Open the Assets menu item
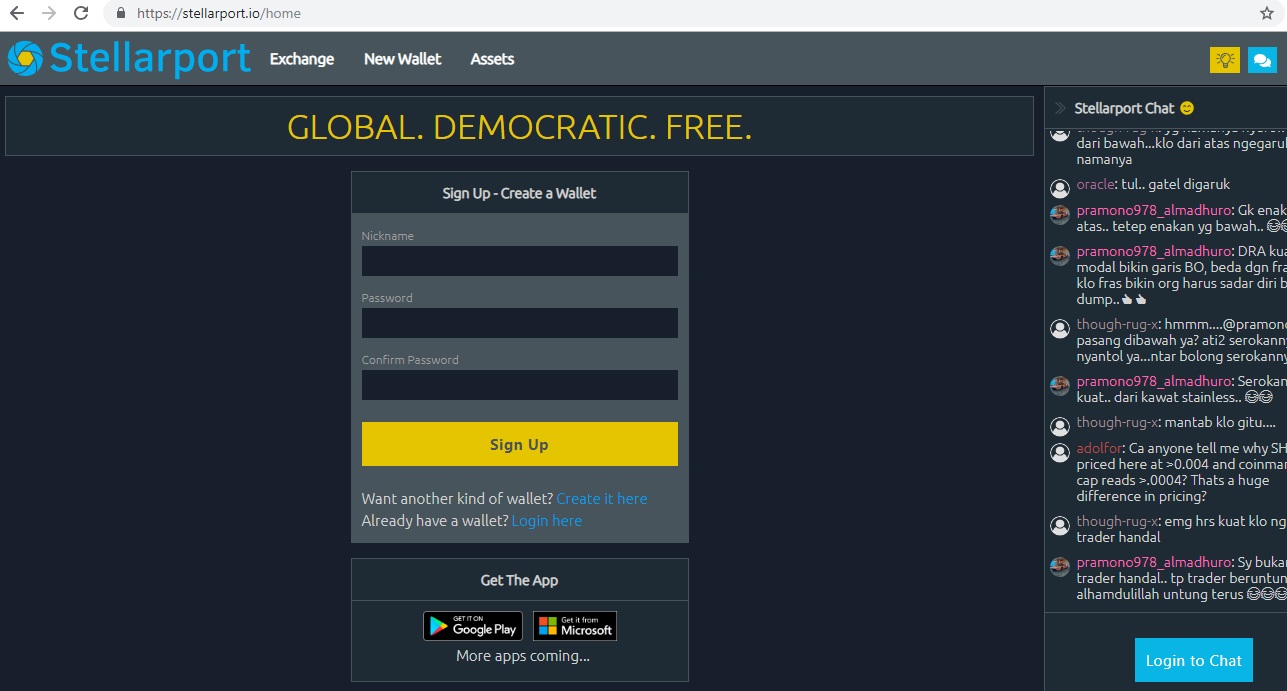Image resolution: width=1287 pixels, height=691 pixels. (492, 59)
